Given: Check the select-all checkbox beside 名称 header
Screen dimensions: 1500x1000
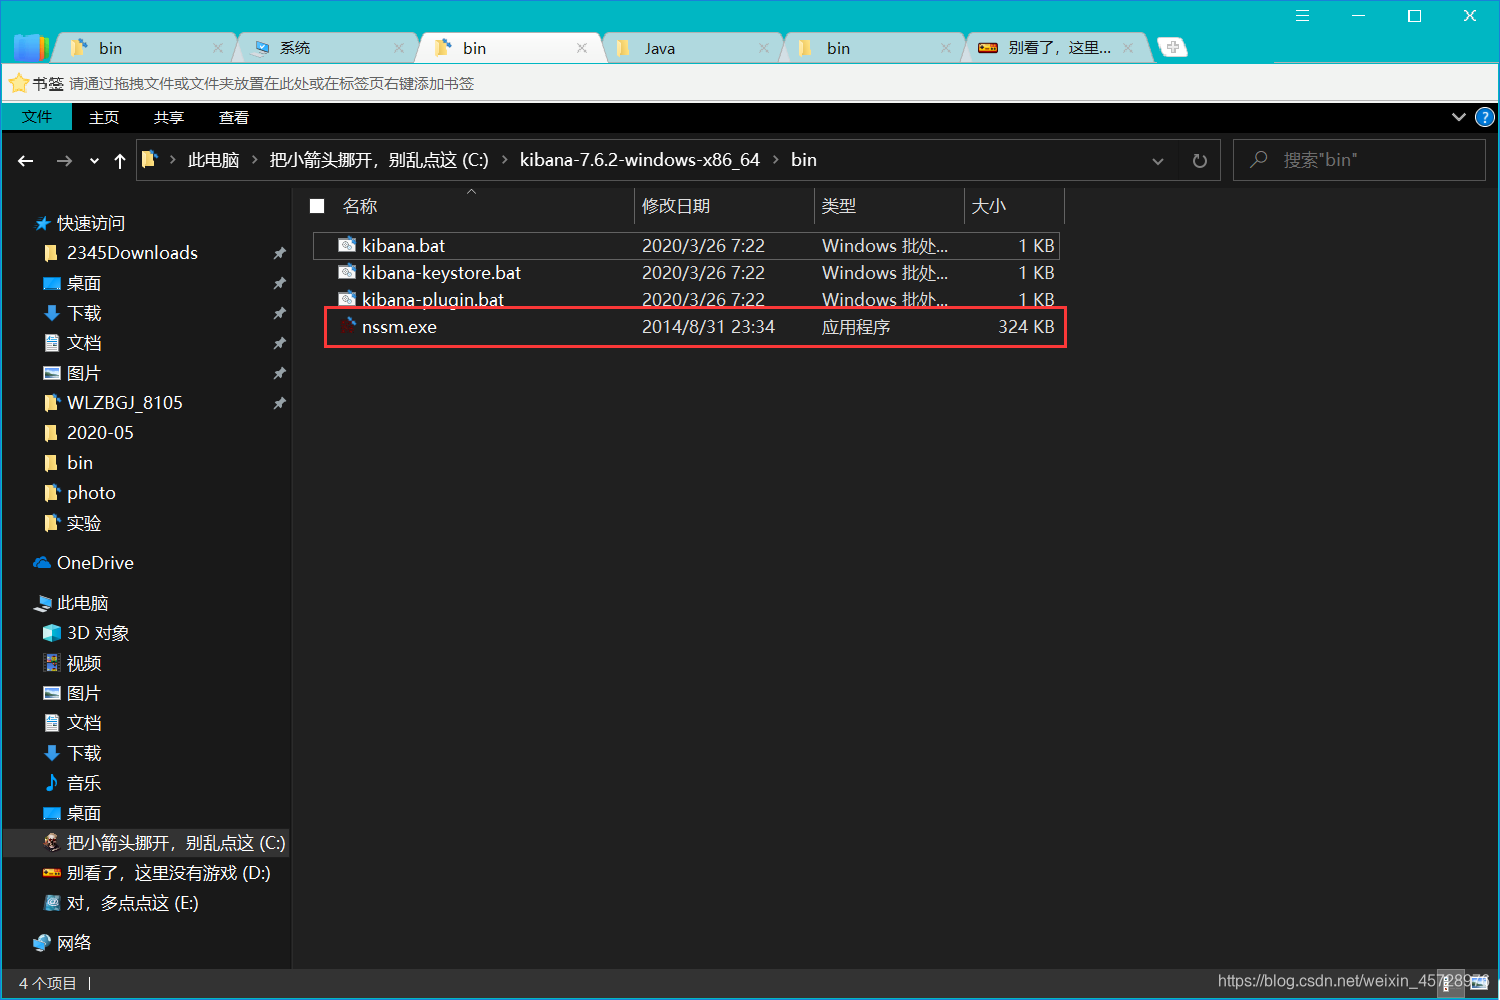Looking at the screenshot, I should tap(317, 205).
